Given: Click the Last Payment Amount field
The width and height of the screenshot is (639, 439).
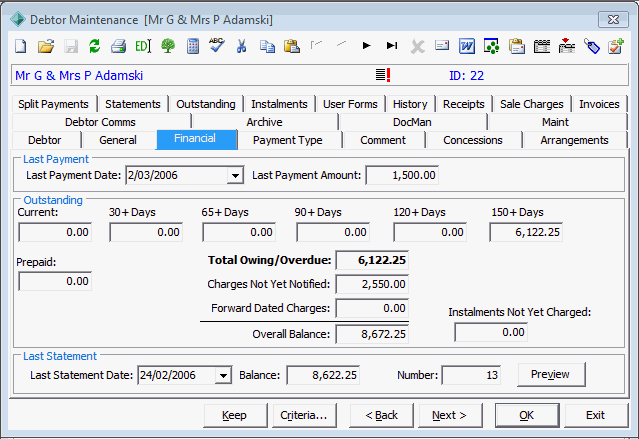Looking at the screenshot, I should coord(402,175).
